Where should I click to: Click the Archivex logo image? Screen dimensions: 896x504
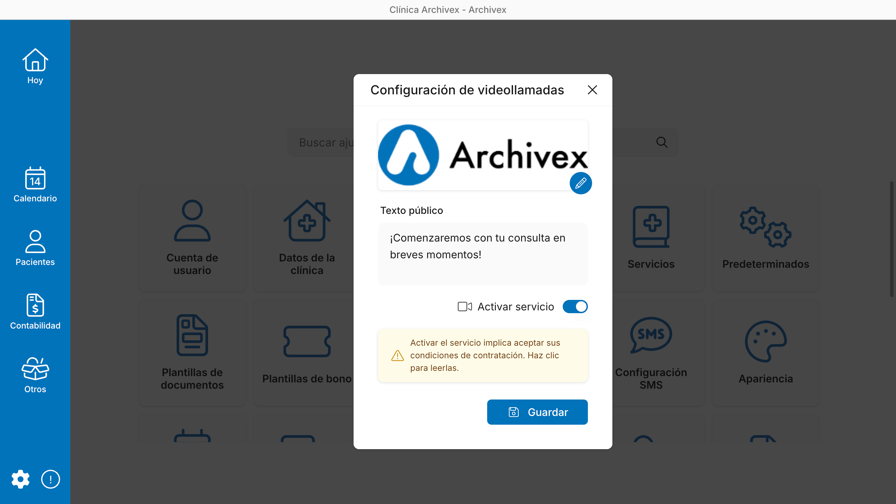pos(482,155)
